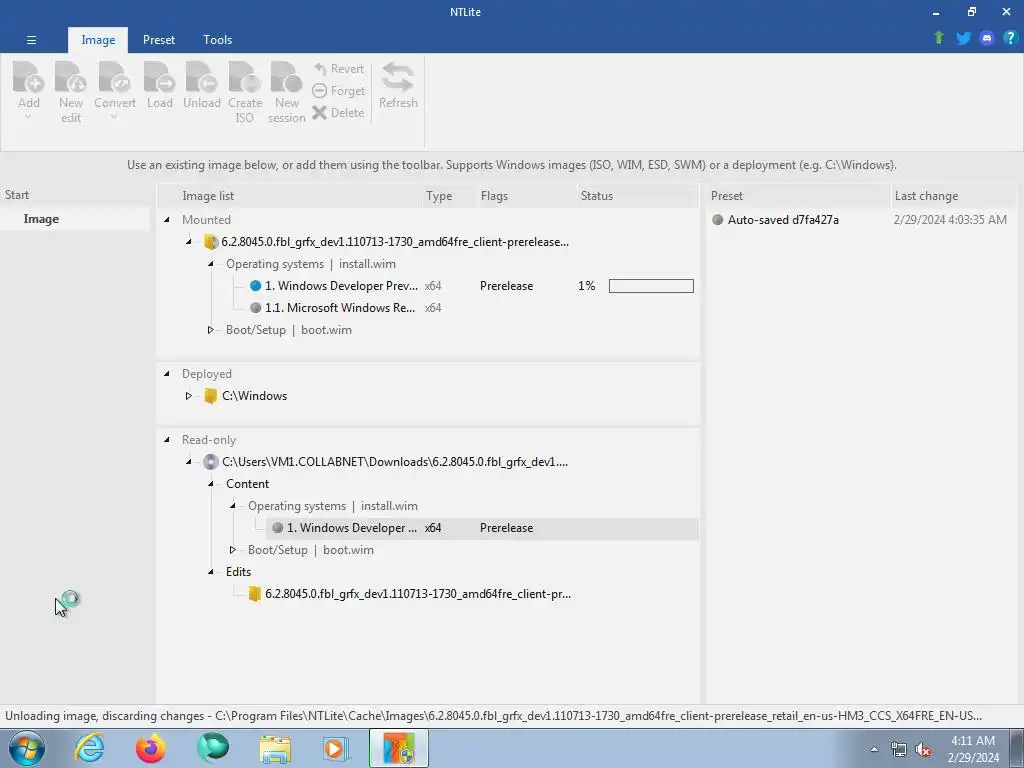Open the Discord link icon
The height and width of the screenshot is (768, 1024).
[987, 38]
